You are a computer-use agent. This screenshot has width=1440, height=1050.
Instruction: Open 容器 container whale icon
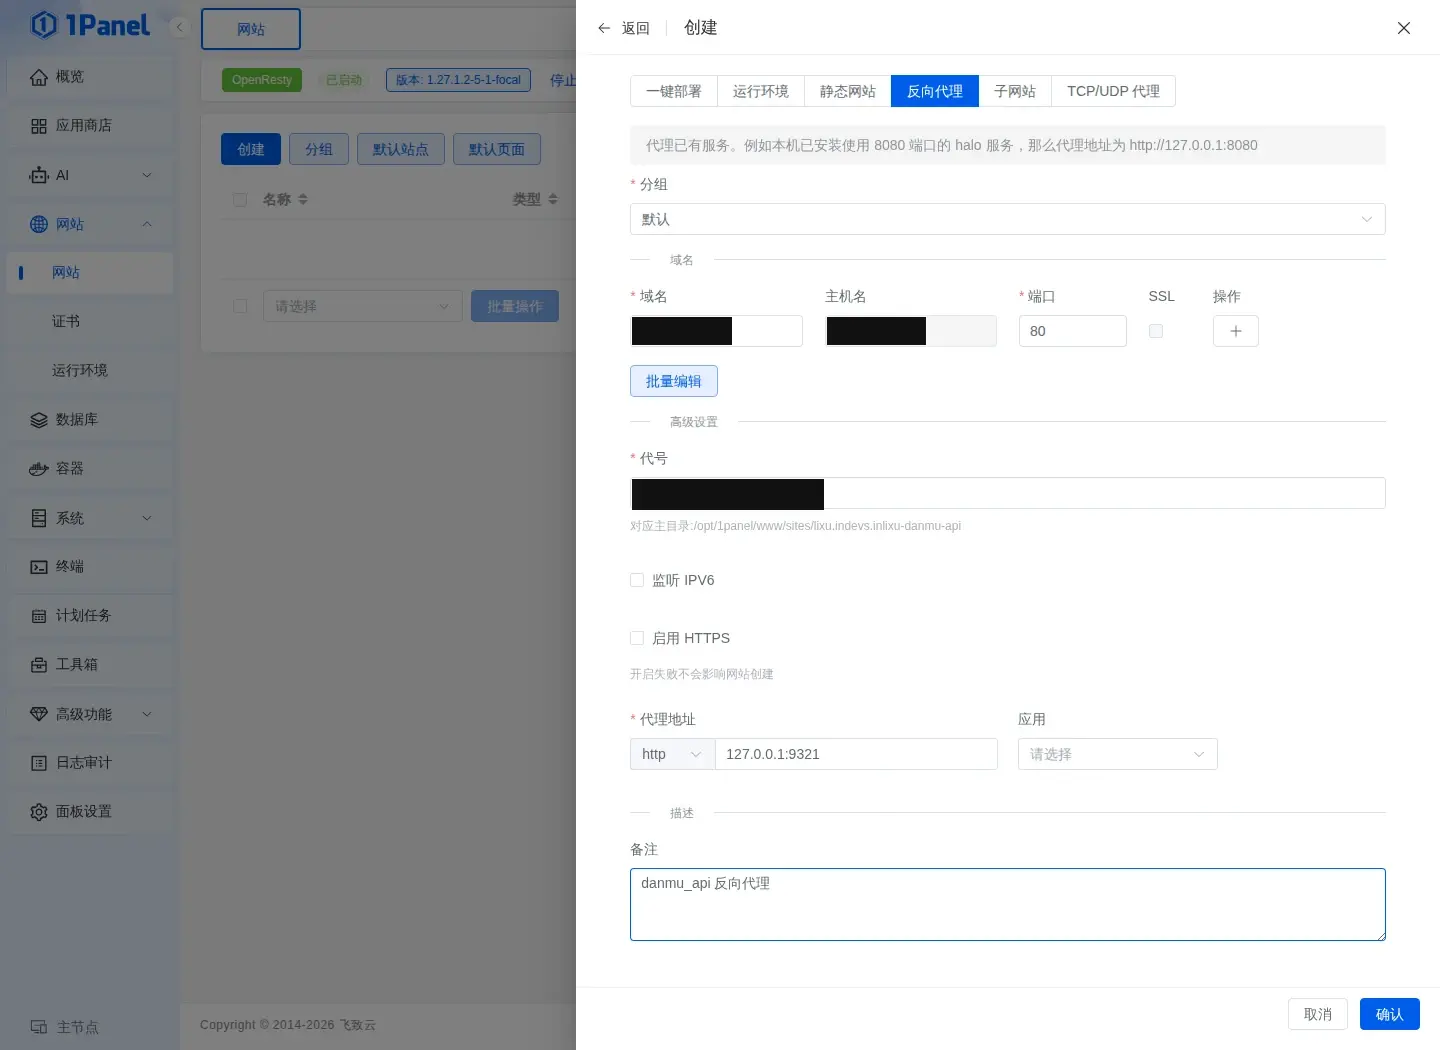(39, 469)
